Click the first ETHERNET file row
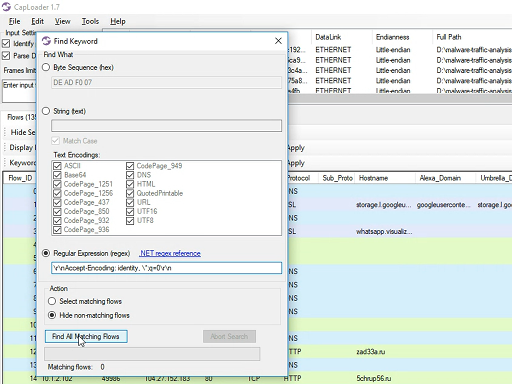Screen dimensions: 512x384 coord(400,50)
